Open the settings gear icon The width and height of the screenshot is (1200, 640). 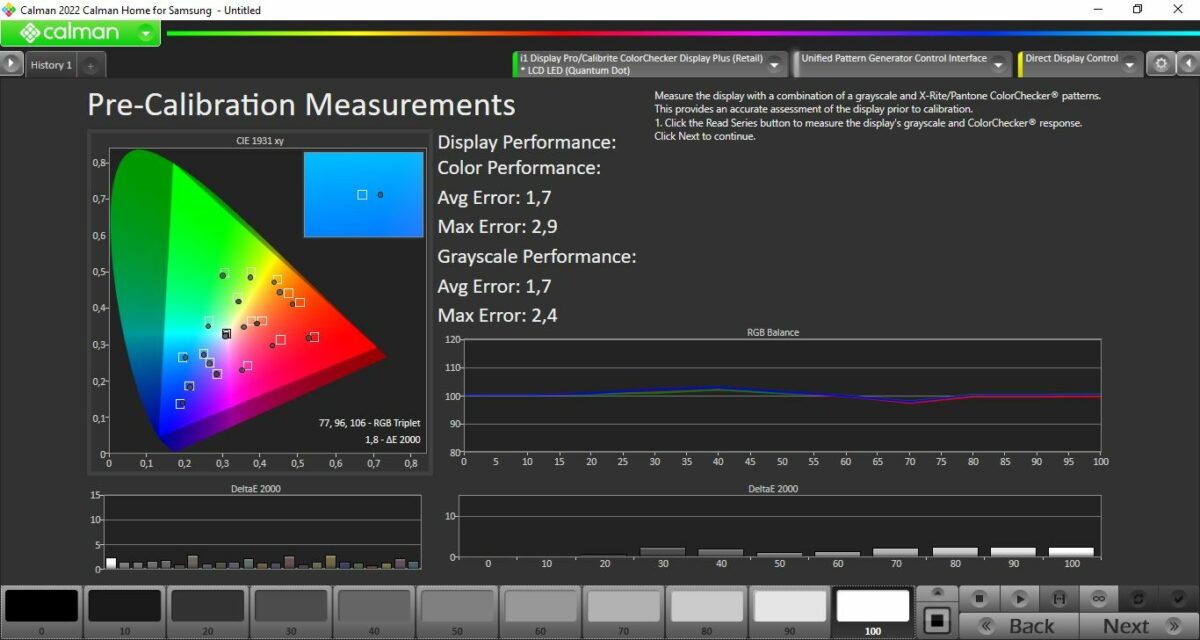click(1160, 64)
